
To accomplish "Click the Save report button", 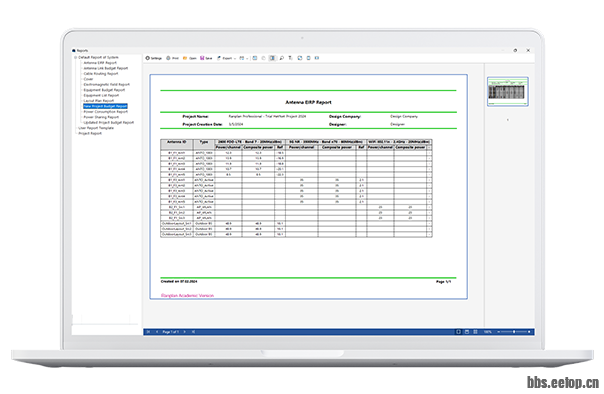I will [206, 58].
